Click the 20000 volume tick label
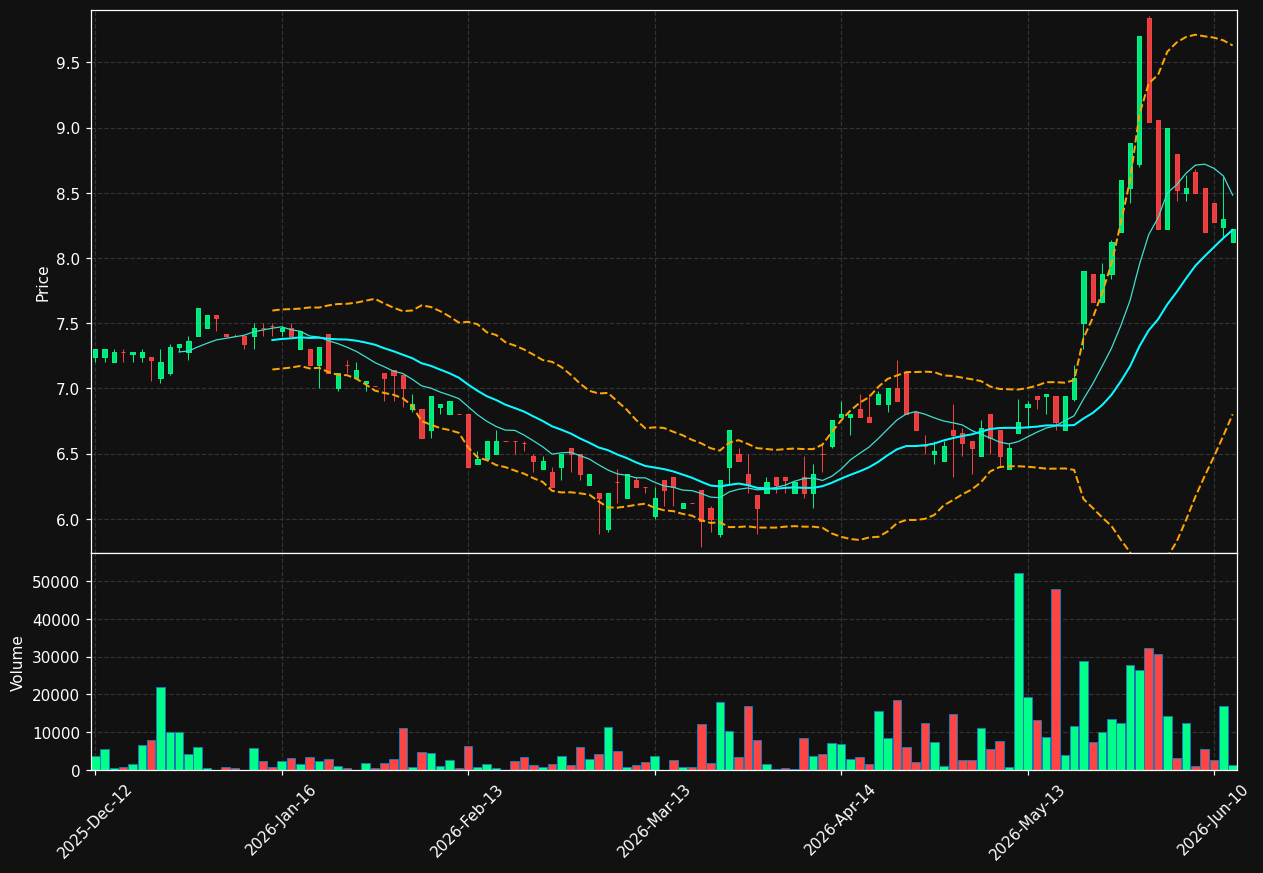 point(58,695)
